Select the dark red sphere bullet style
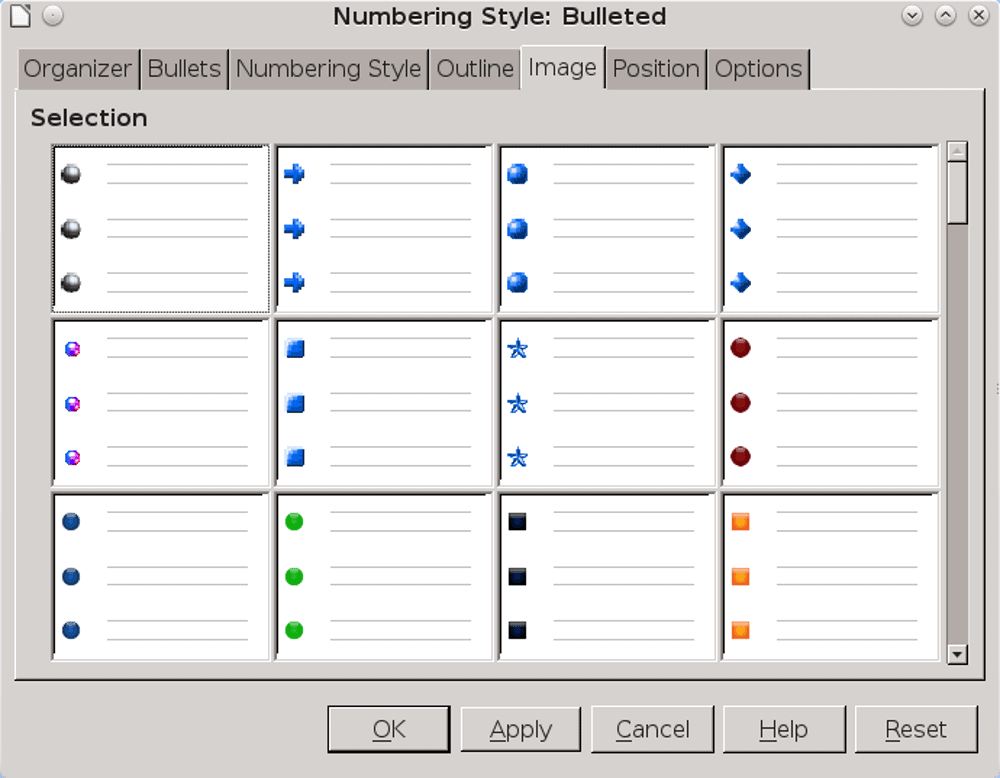This screenshot has width=1000, height=778. (828, 403)
